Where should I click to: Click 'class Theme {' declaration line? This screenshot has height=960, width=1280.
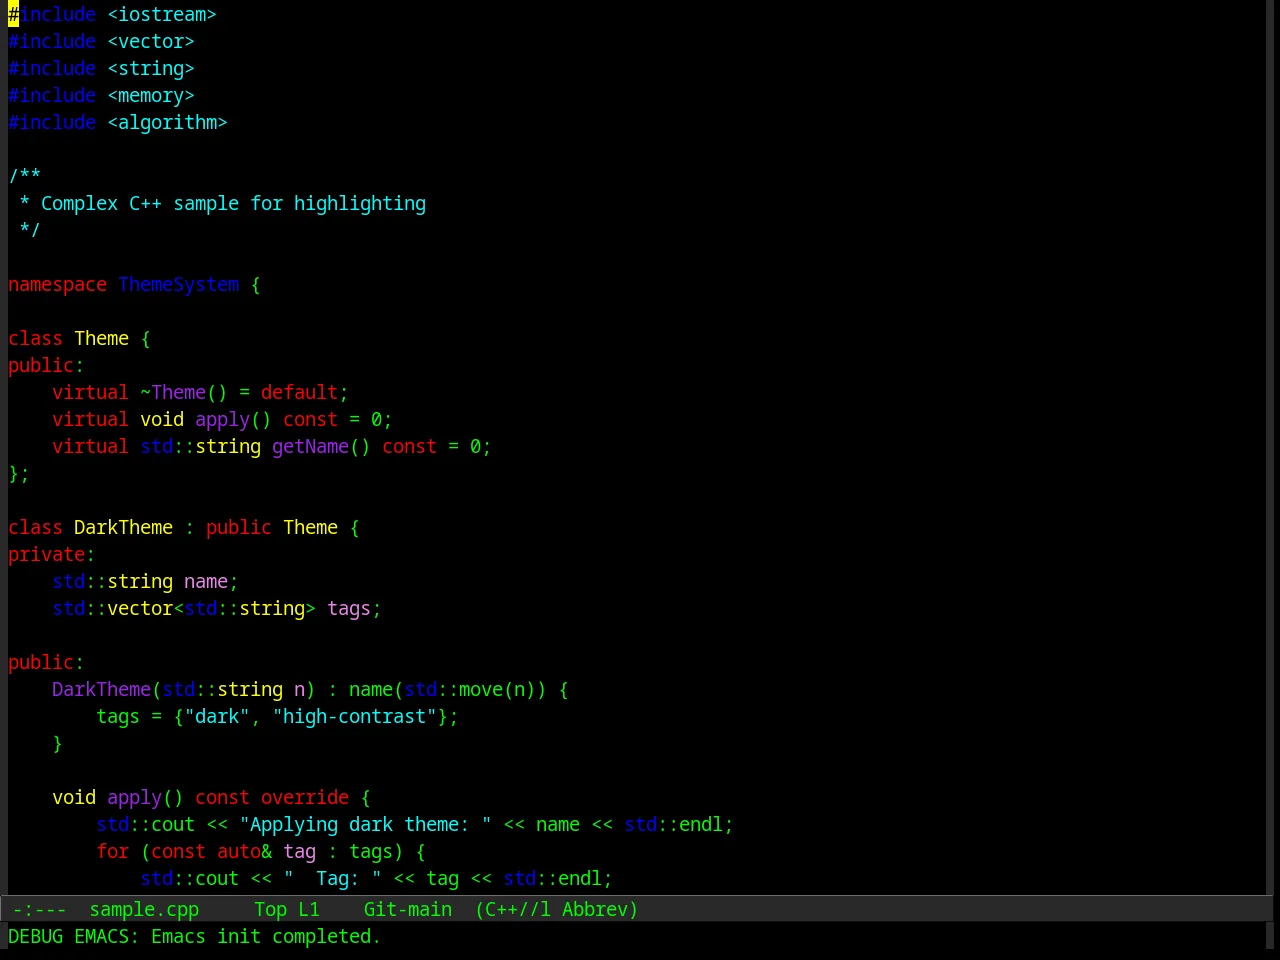[x=79, y=338]
